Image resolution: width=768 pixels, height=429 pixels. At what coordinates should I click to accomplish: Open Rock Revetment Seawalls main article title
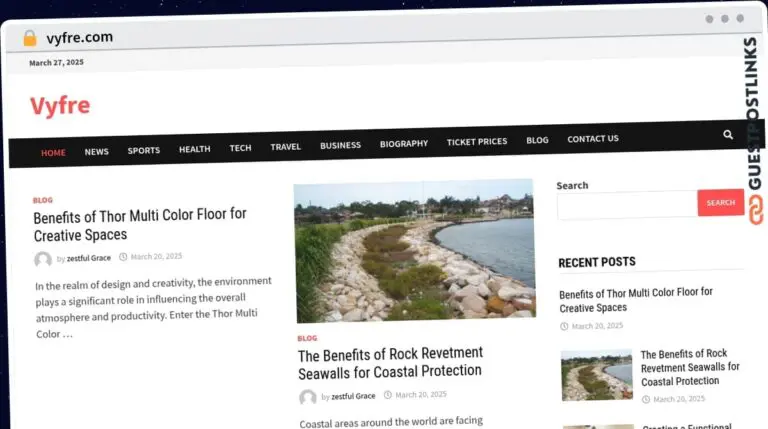(x=390, y=362)
